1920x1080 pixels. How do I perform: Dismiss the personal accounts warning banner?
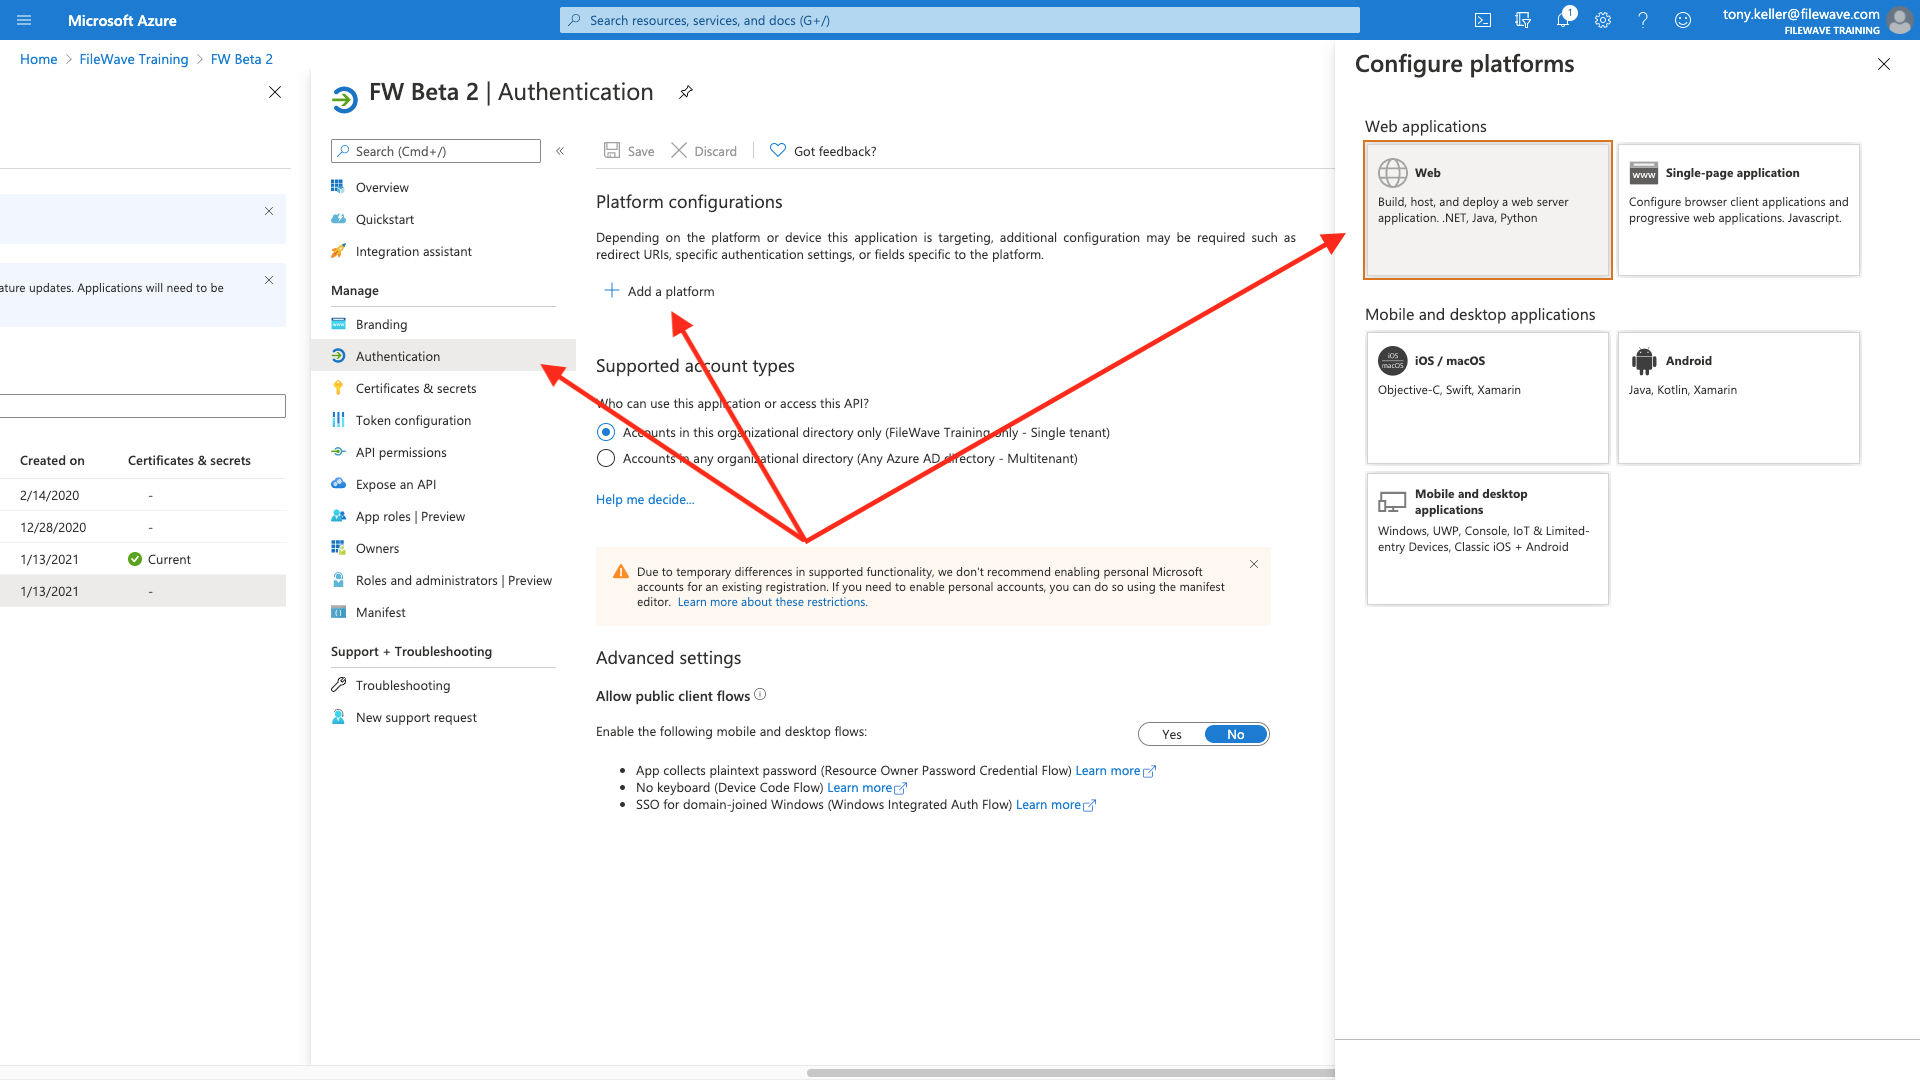(x=1254, y=564)
